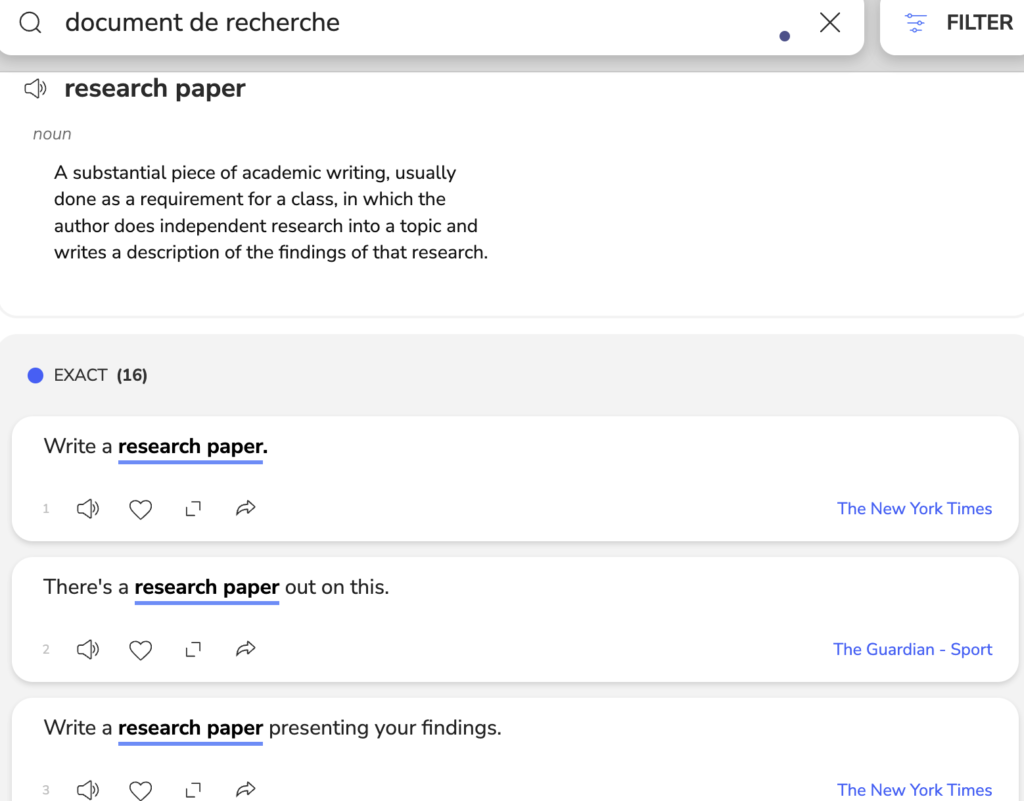Share the first example sentence
The height and width of the screenshot is (801, 1024).
[x=245, y=509]
